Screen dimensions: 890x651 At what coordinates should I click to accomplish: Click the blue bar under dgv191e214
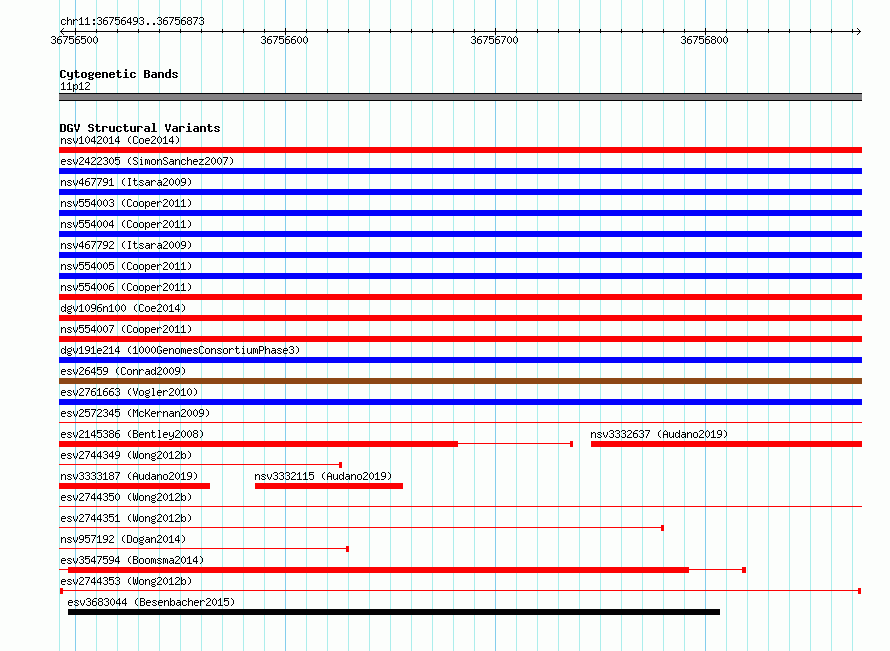[x=460, y=360]
